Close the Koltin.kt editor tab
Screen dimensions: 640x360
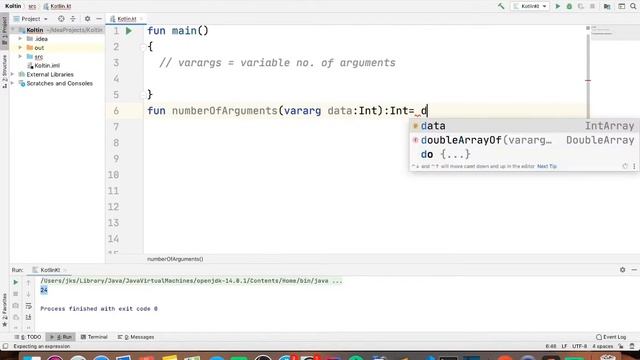(x=142, y=19)
